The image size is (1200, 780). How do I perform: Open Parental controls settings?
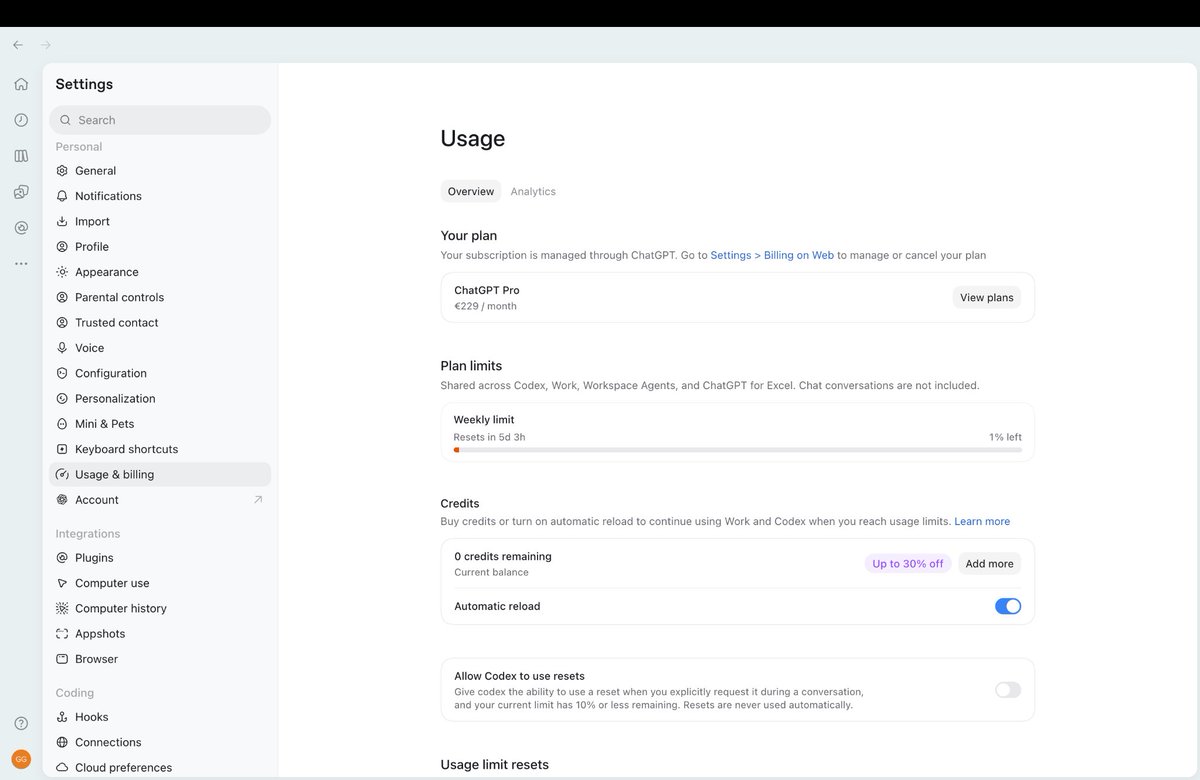click(x=160, y=297)
